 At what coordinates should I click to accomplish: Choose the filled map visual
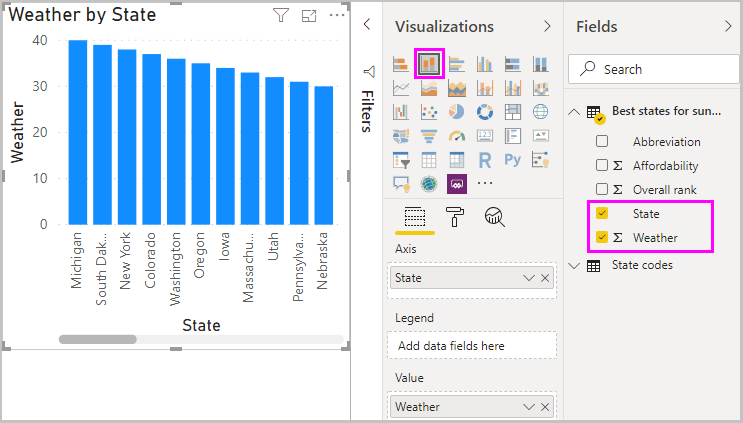coord(401,136)
